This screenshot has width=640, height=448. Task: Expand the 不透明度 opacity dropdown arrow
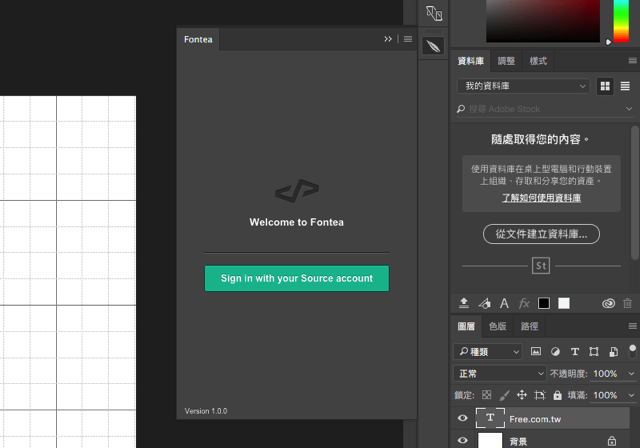631,373
